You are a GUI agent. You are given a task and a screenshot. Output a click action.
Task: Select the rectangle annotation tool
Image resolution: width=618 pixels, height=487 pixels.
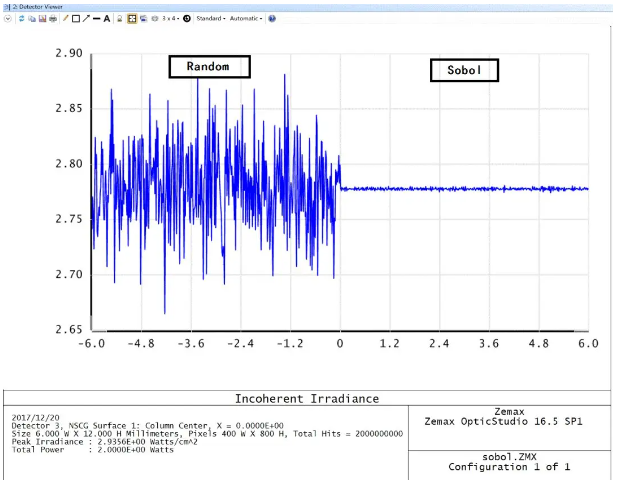75,18
